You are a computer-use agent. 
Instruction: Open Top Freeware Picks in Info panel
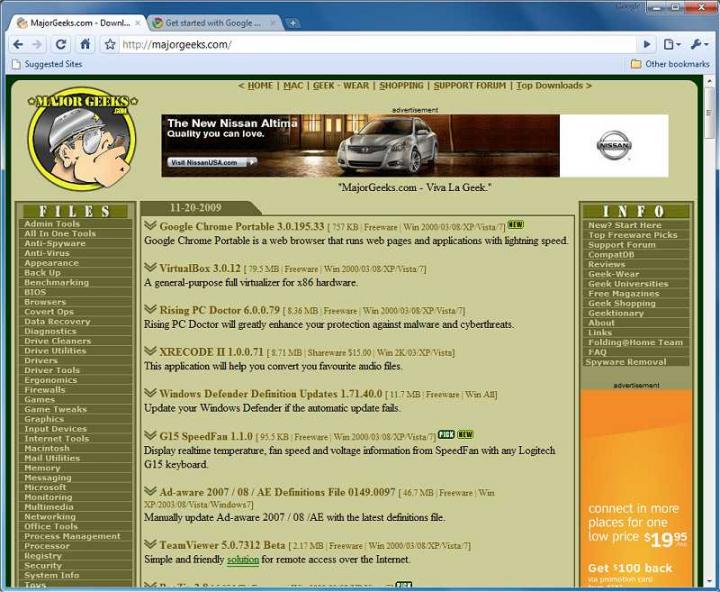(632, 235)
